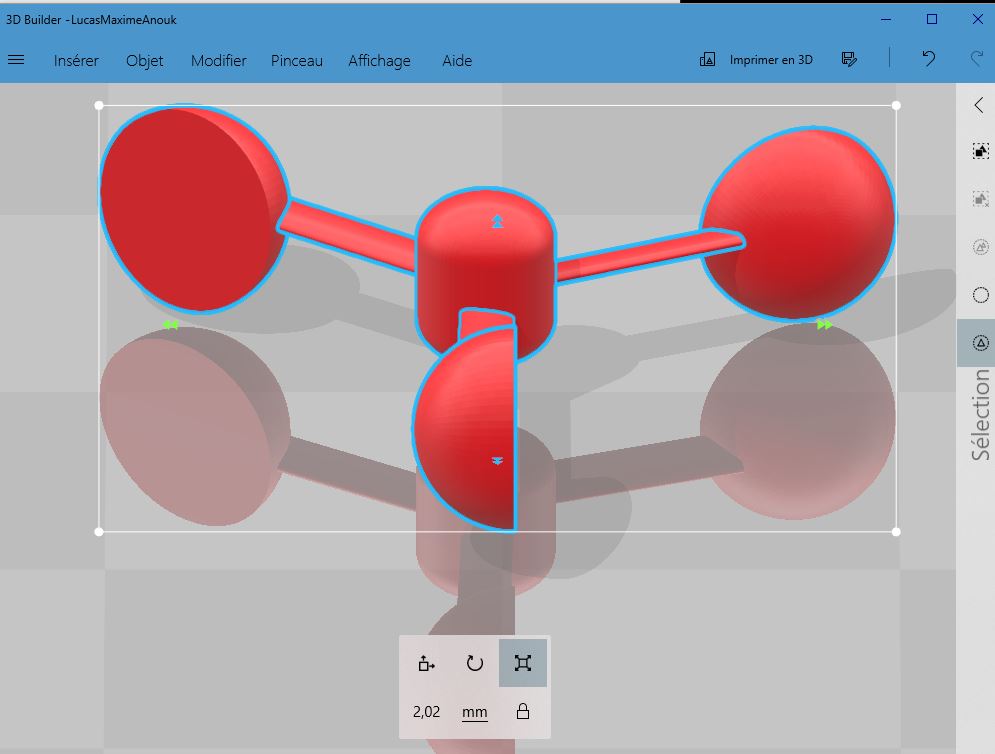
Task: Open the Pinceau menu
Action: coord(297,60)
